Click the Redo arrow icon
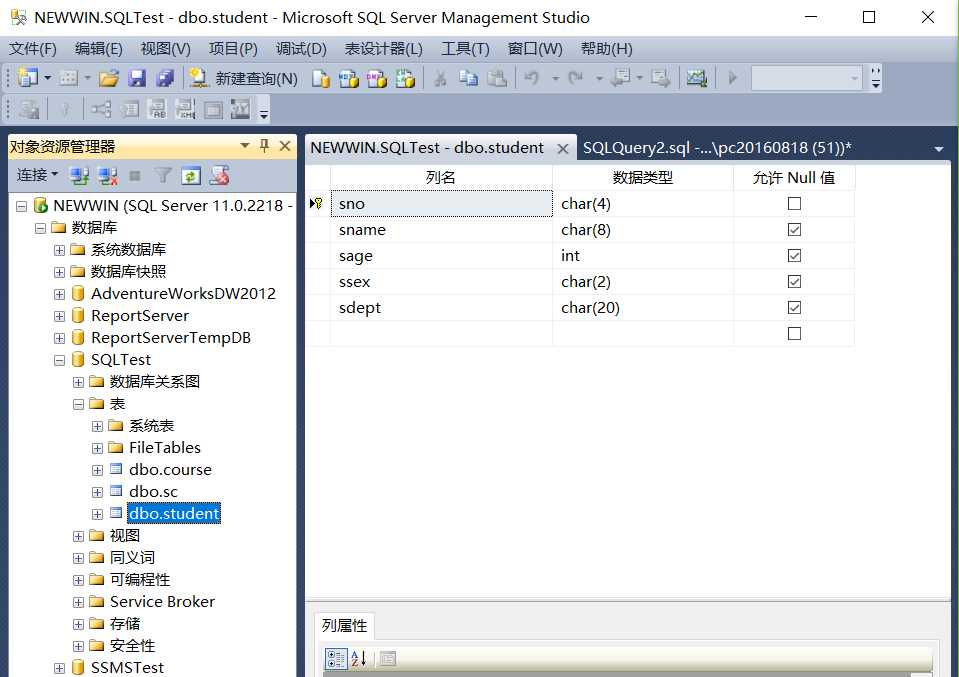The image size is (959, 677). 576,78
